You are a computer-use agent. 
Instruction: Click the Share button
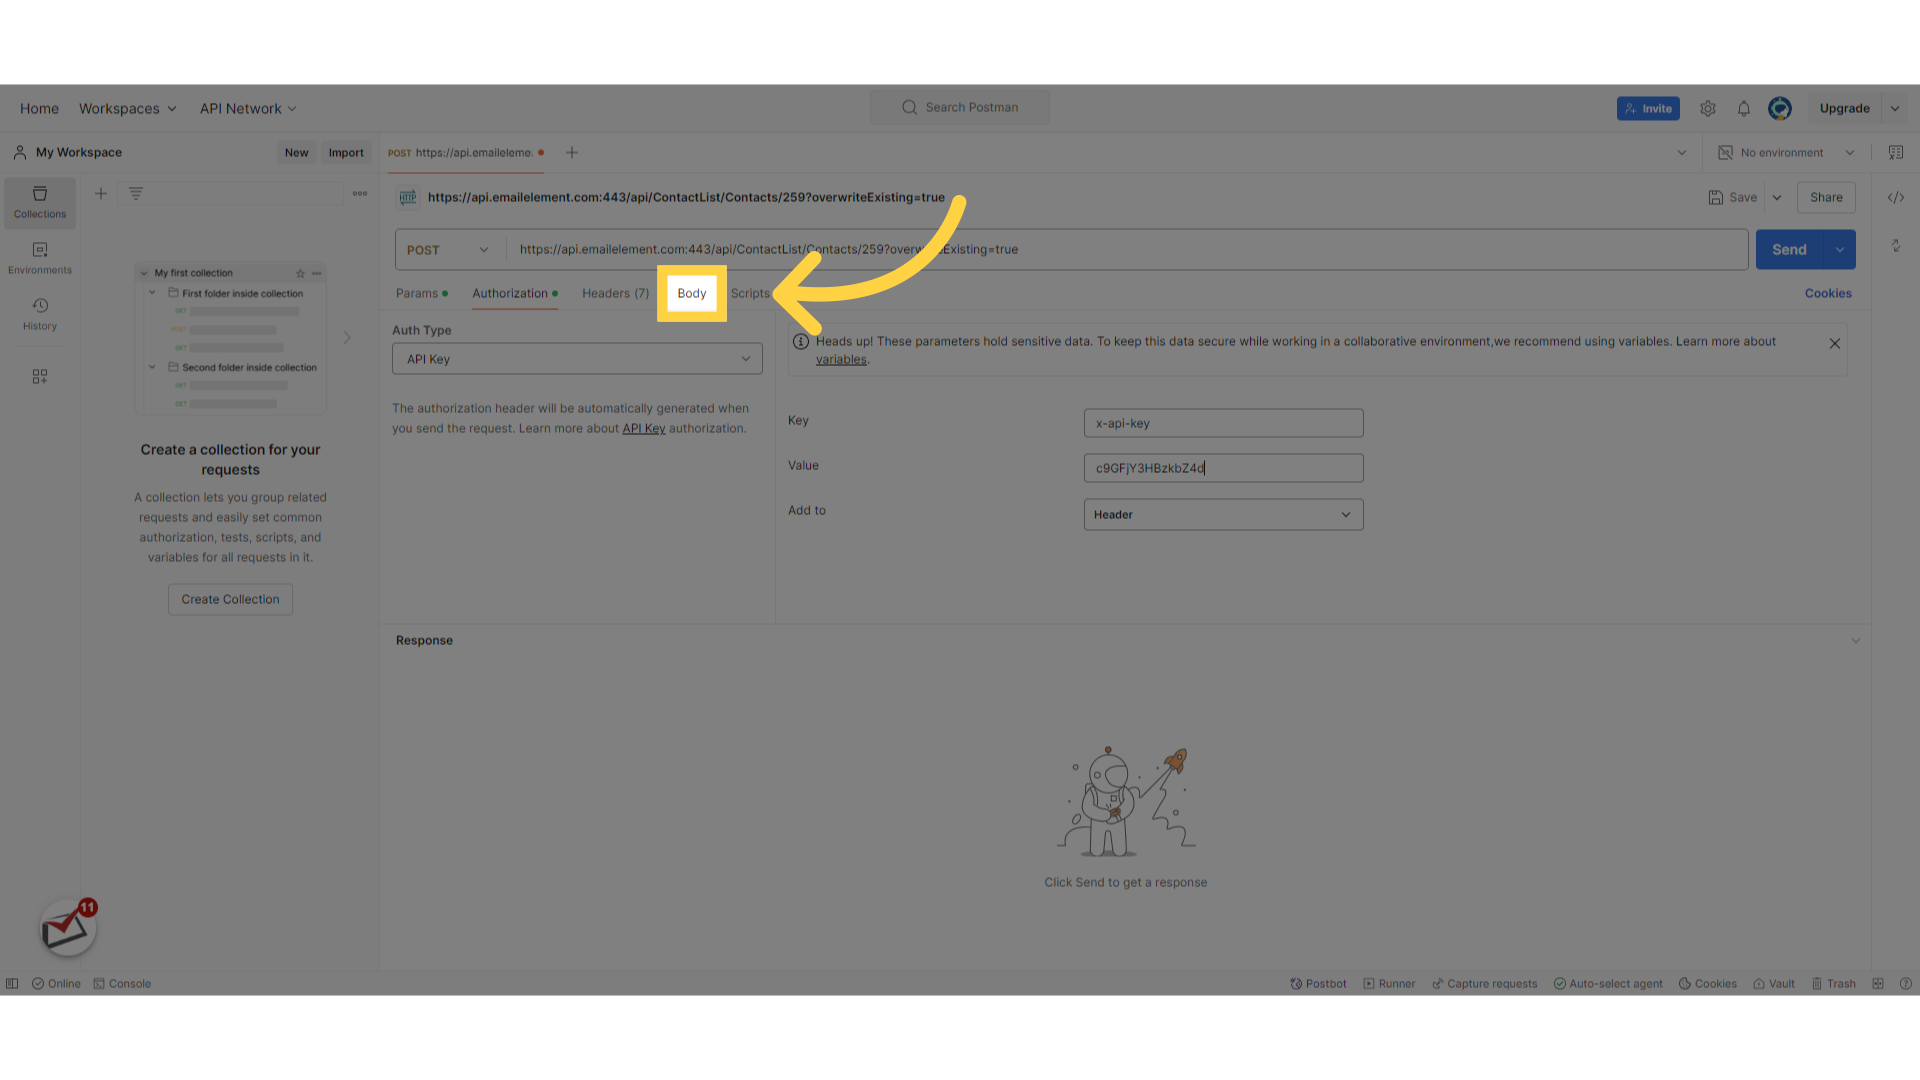click(x=1826, y=198)
